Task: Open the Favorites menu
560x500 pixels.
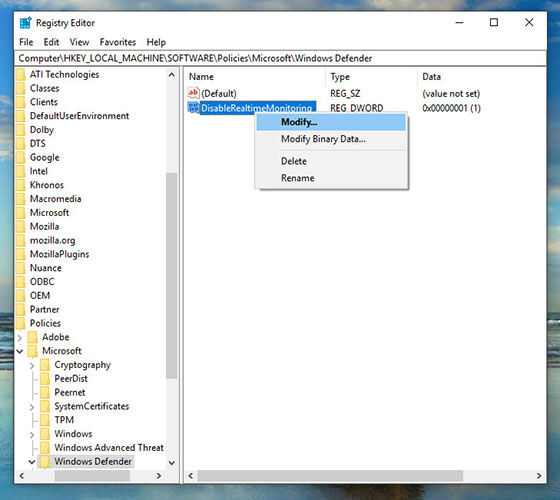Action: 118,42
